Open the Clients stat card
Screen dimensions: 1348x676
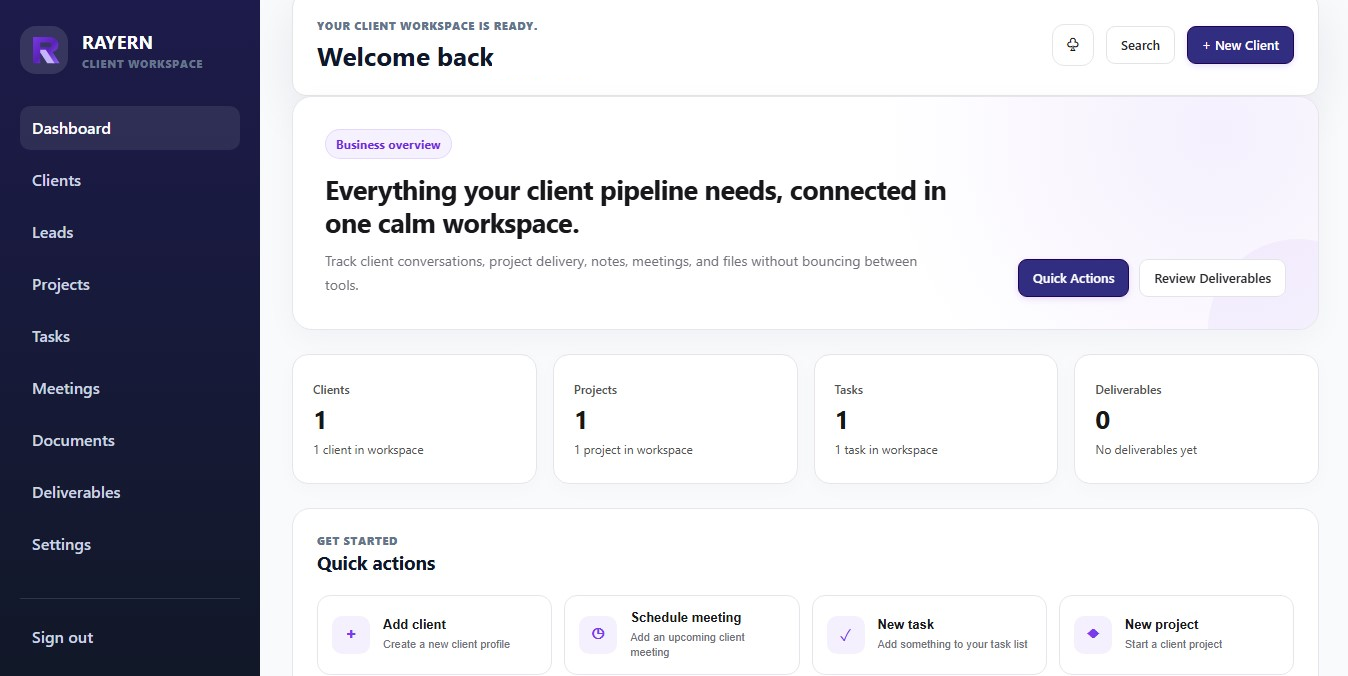click(414, 419)
